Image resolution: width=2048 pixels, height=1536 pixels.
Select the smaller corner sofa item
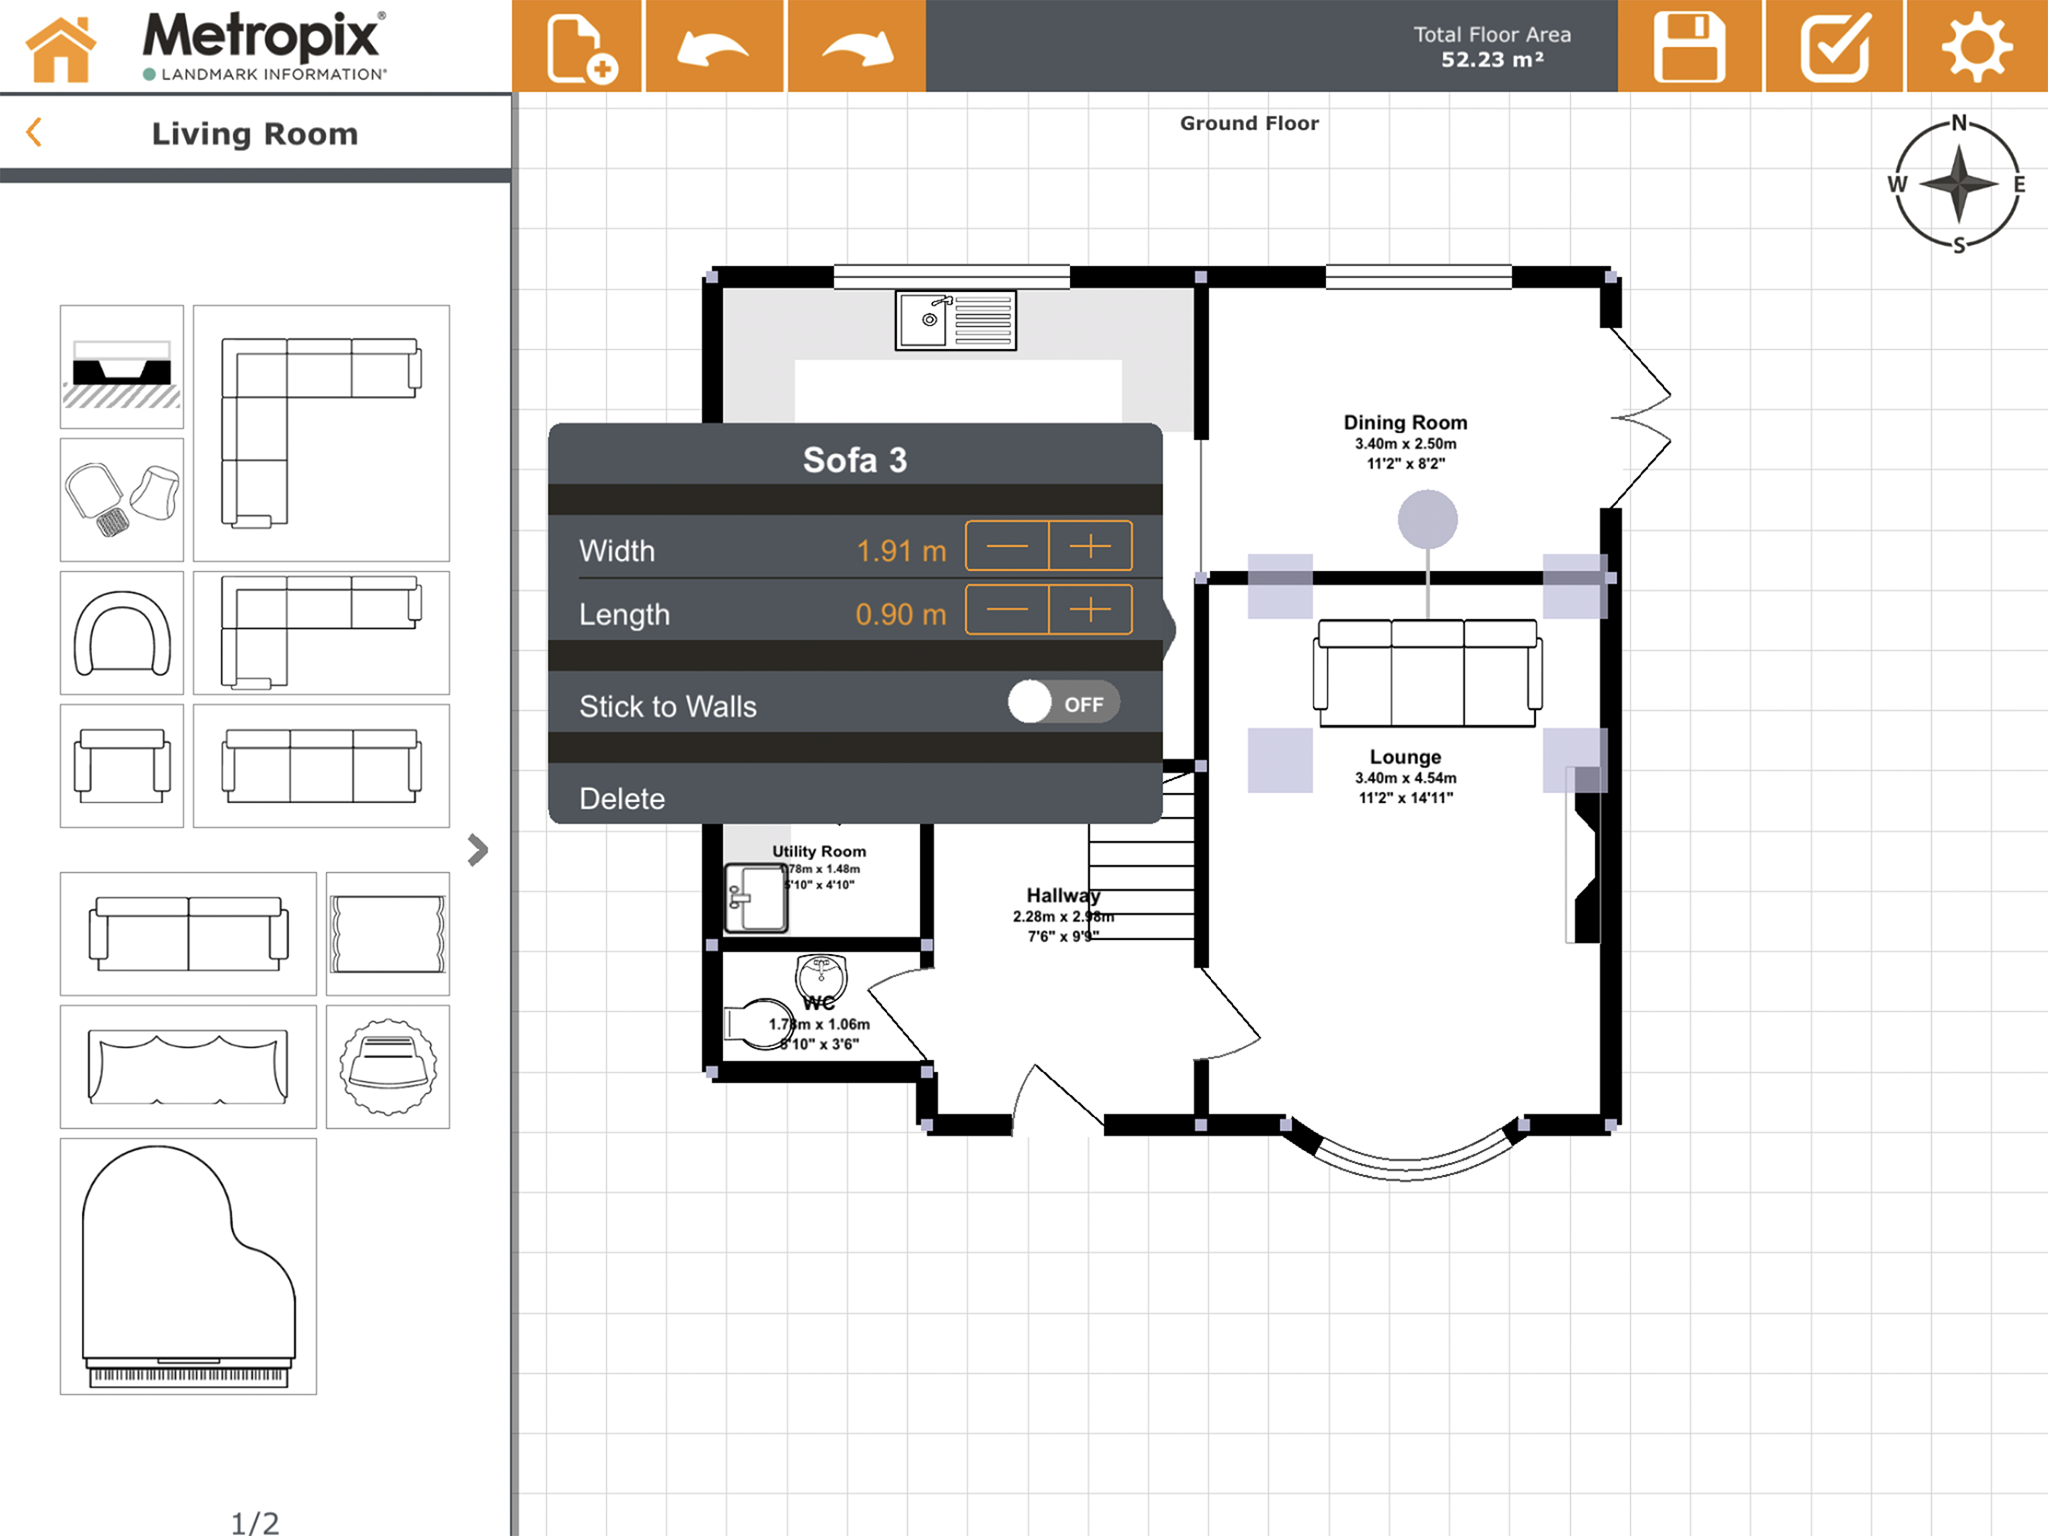coord(321,633)
